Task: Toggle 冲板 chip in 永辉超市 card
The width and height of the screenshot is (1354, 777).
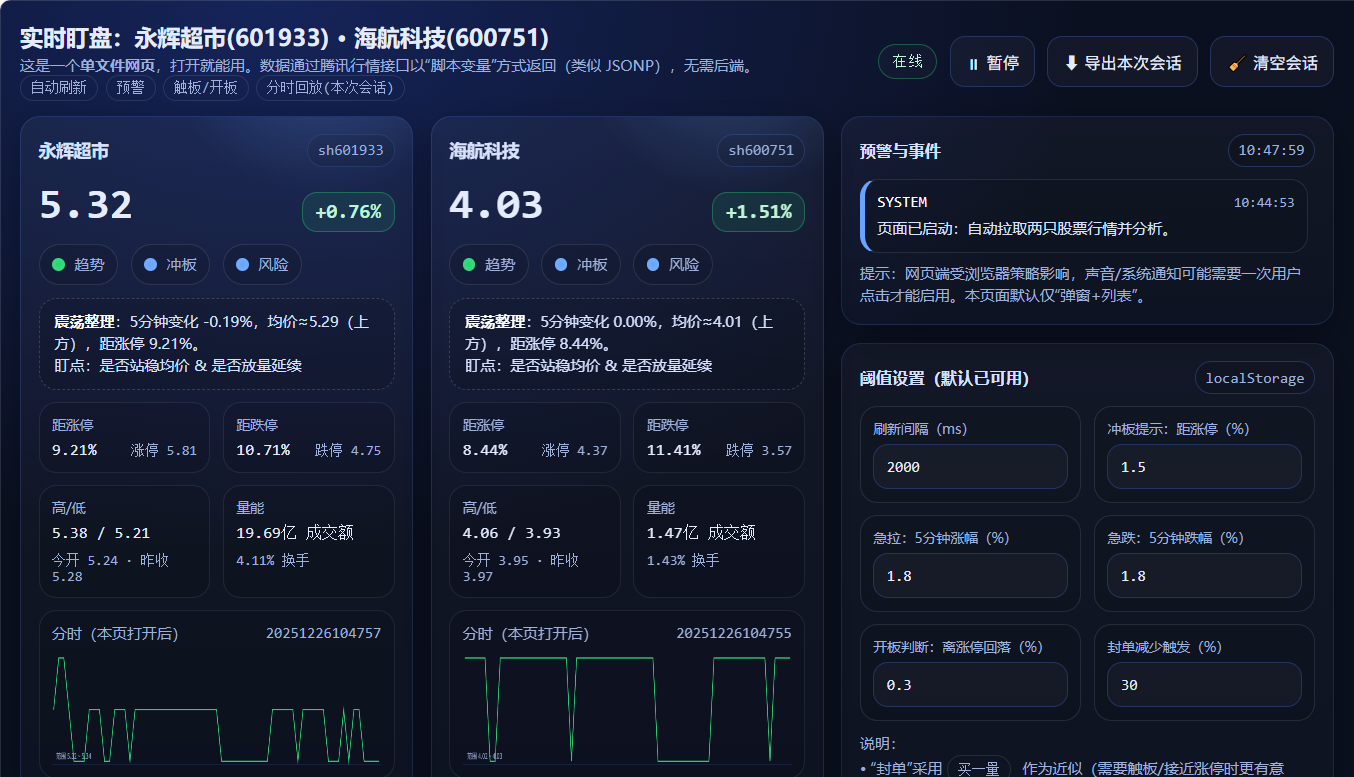Action: coord(170,265)
